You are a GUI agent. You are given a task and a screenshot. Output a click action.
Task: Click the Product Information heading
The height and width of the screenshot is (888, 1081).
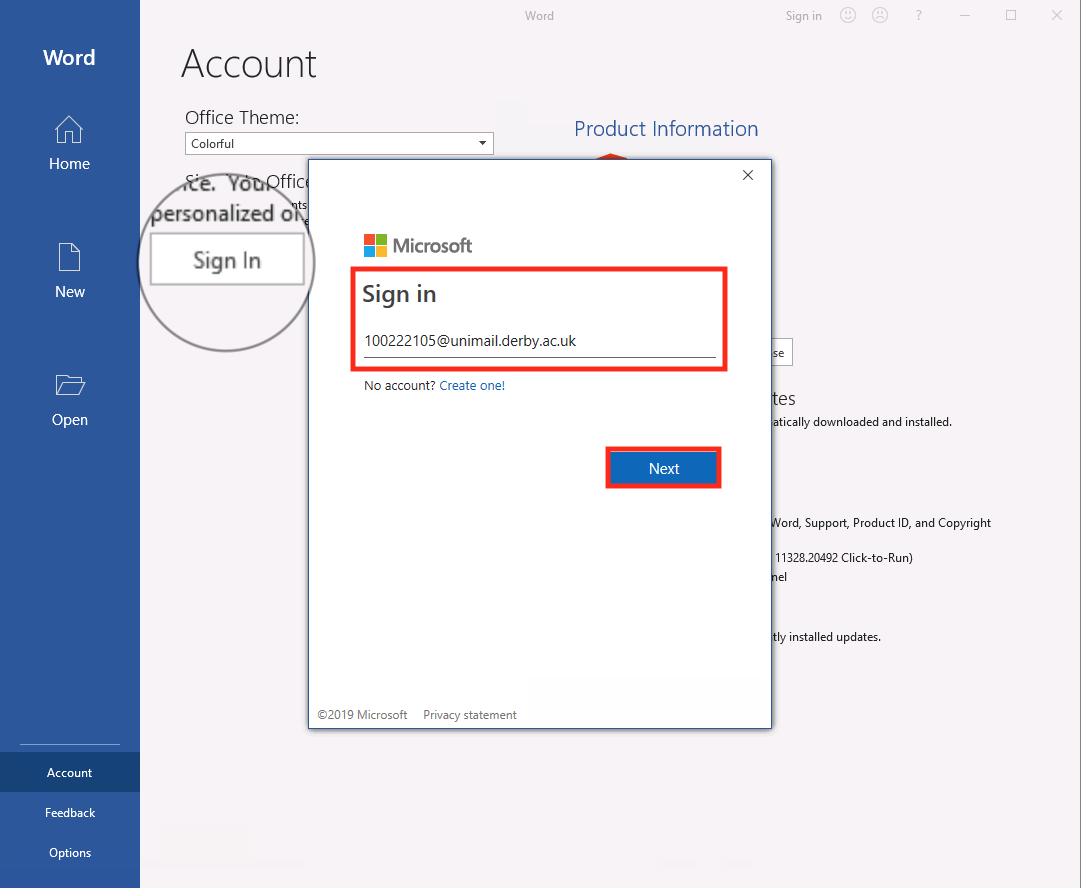click(x=666, y=129)
